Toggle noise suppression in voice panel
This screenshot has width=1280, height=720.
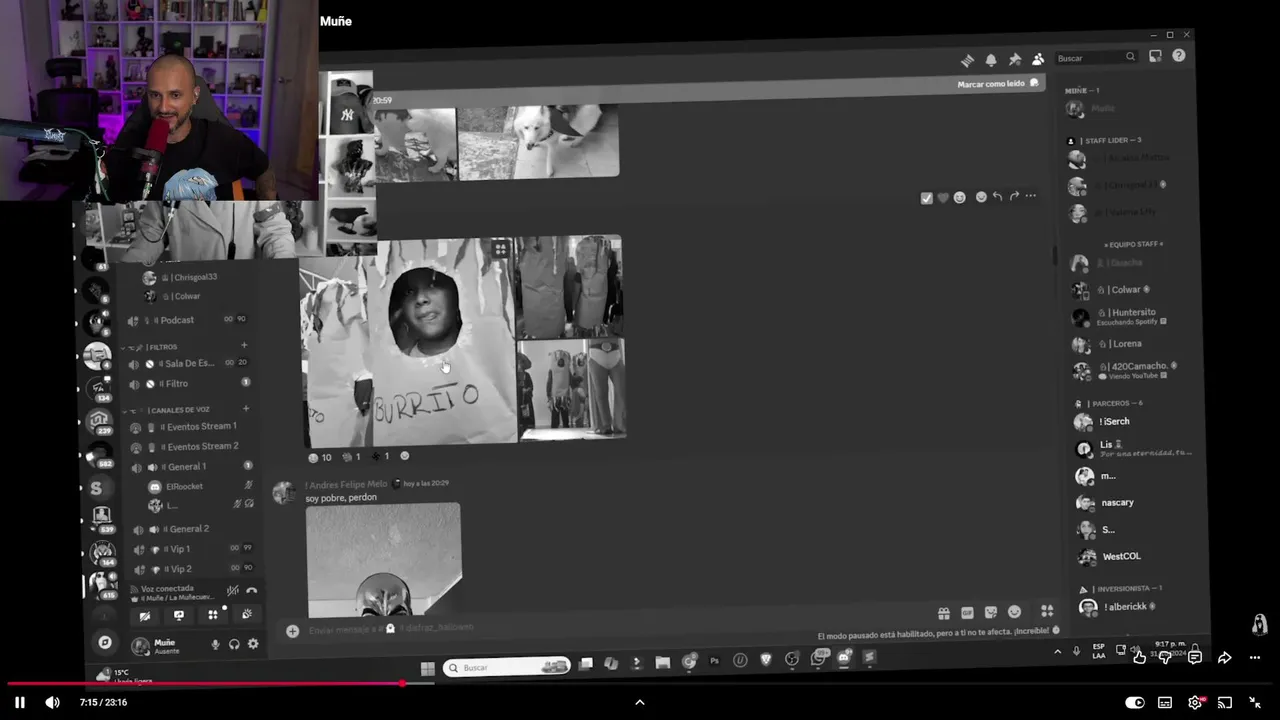tap(233, 591)
